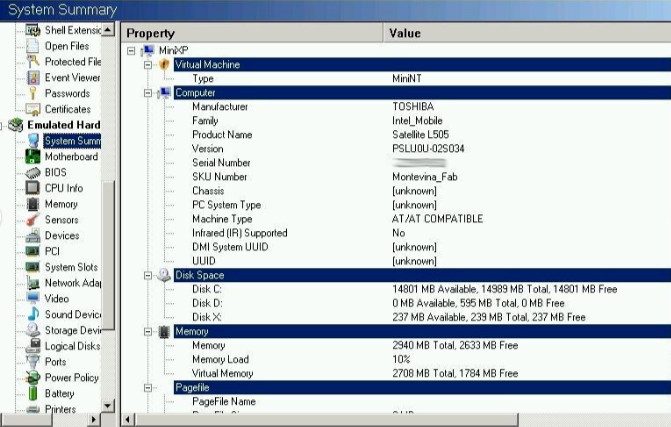The image size is (671, 427).
Task: Open the PCI card icon
Action: click(x=33, y=251)
